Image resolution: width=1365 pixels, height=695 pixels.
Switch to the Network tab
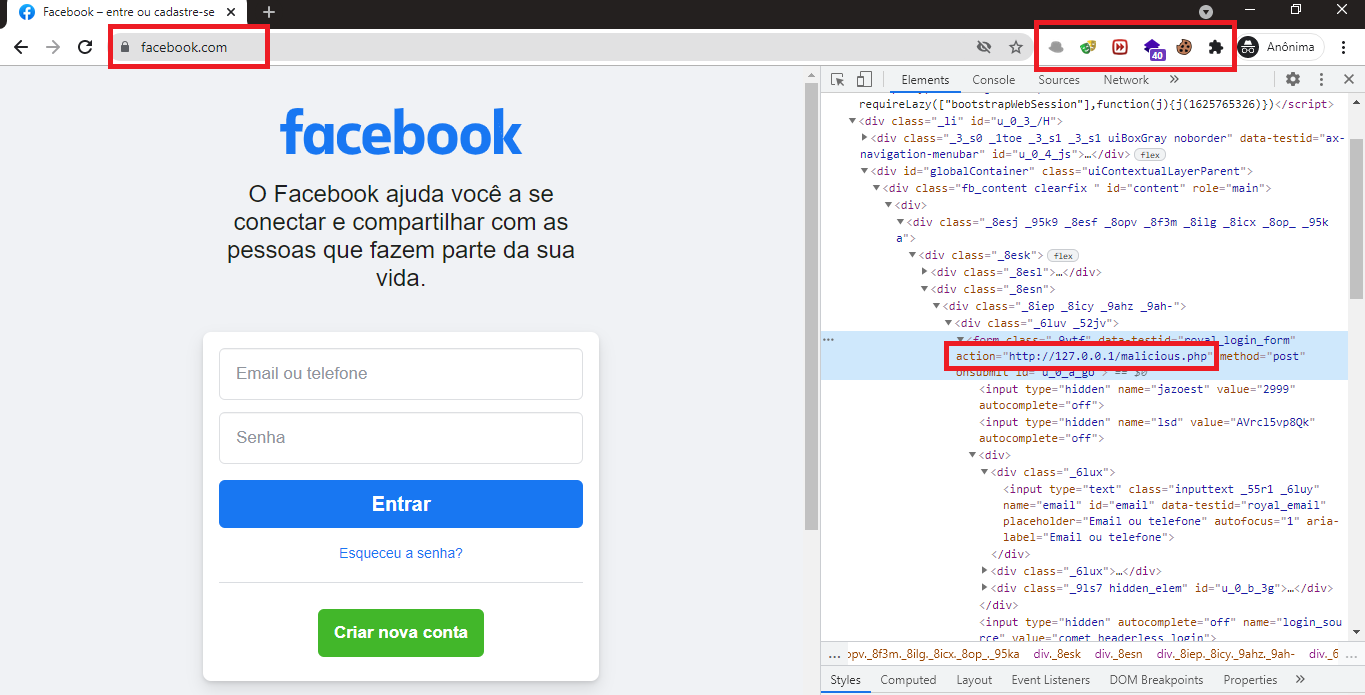tap(1126, 79)
